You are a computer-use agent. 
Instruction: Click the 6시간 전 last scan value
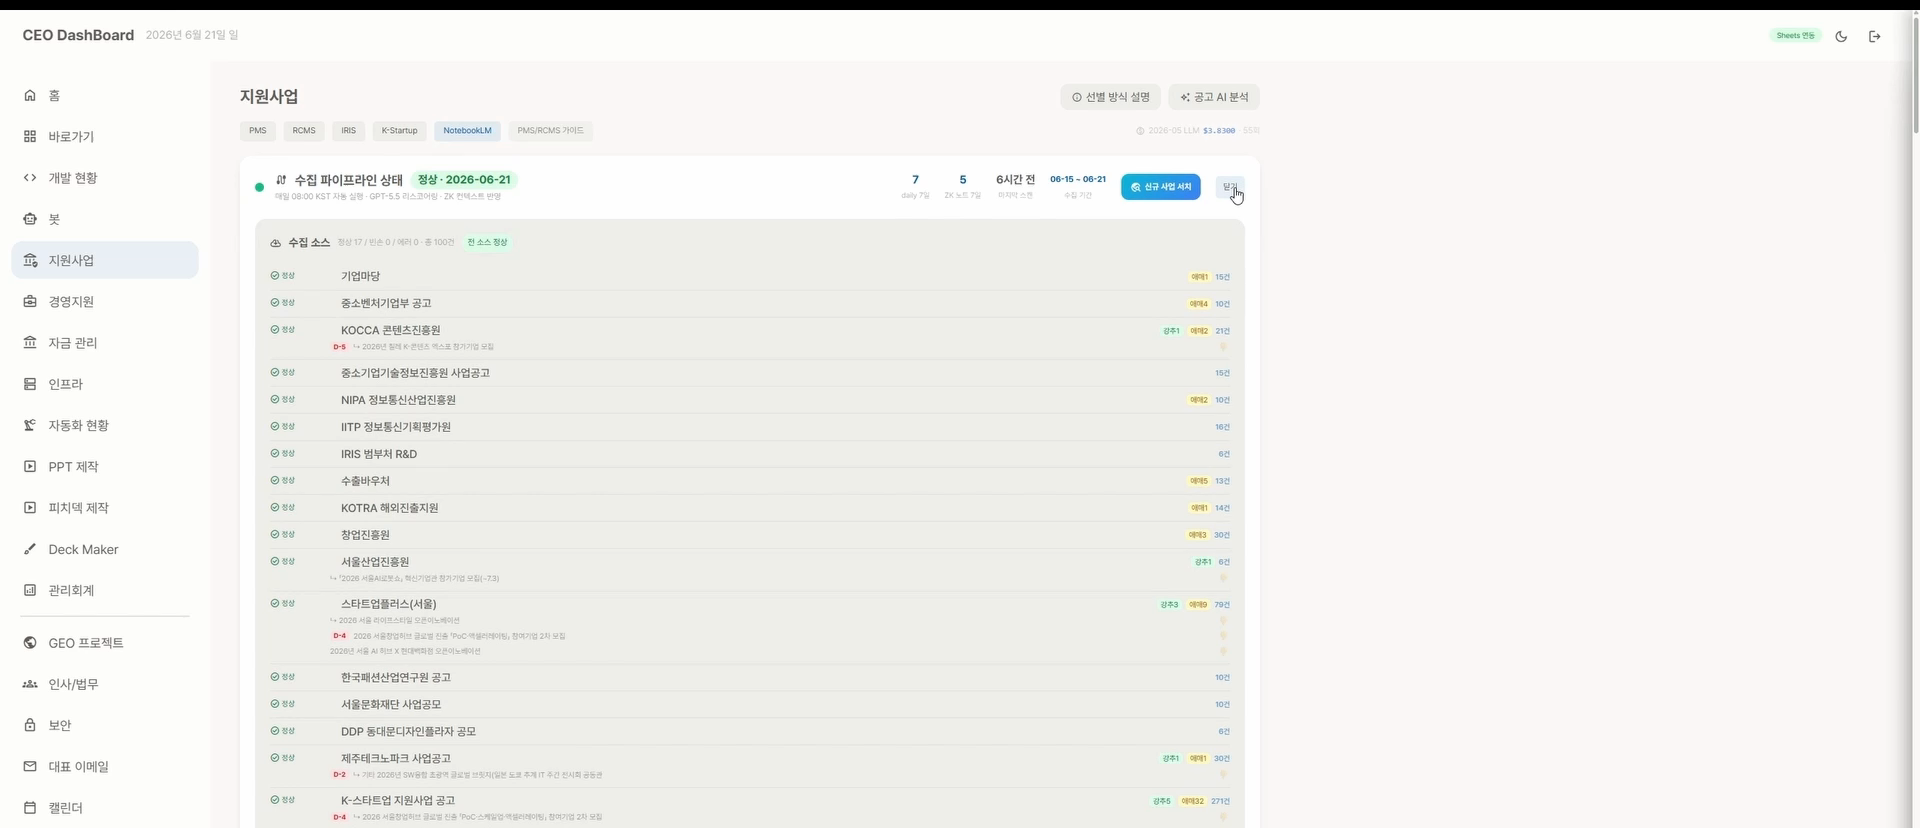[x=1015, y=180]
